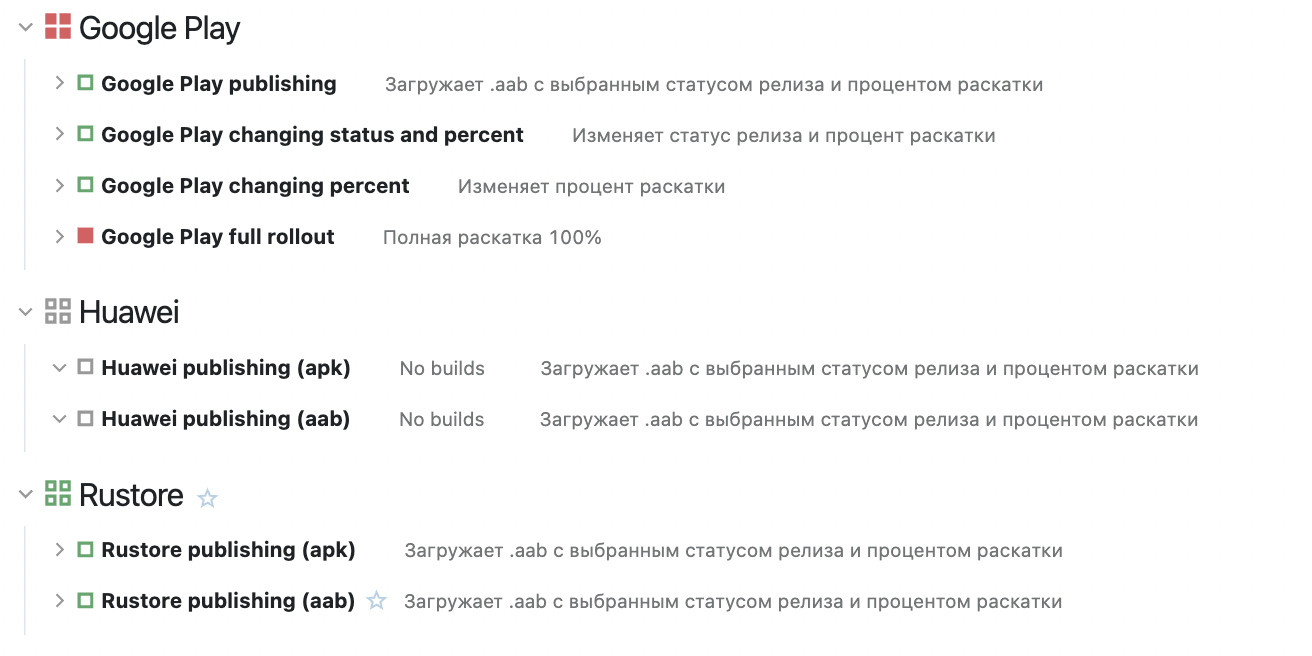Screen dimensions: 1312x656
Task: Click the gray Huawei project grid icon
Action: coord(58,312)
